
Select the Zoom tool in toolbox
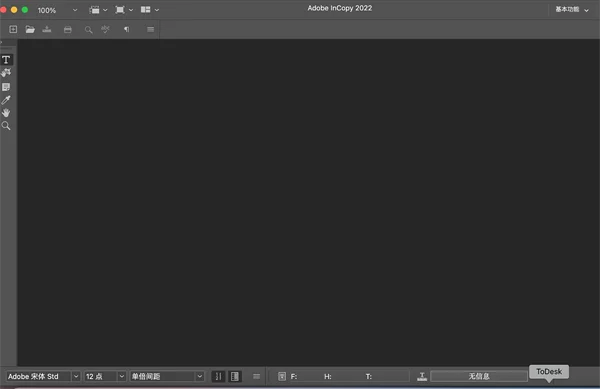coord(6,126)
